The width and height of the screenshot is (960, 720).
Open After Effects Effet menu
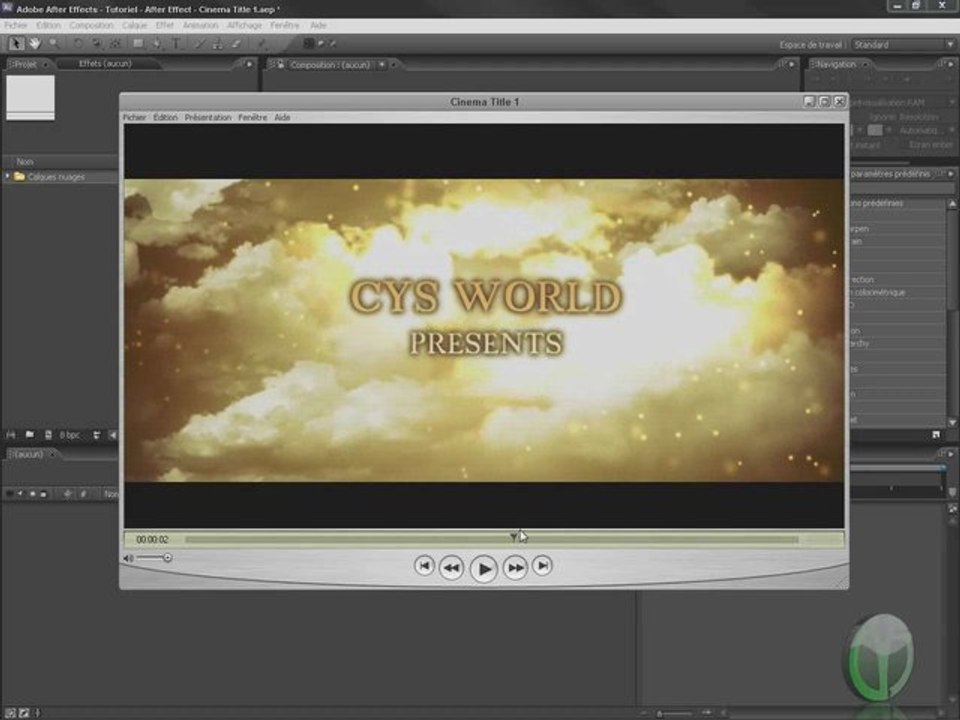pos(165,26)
